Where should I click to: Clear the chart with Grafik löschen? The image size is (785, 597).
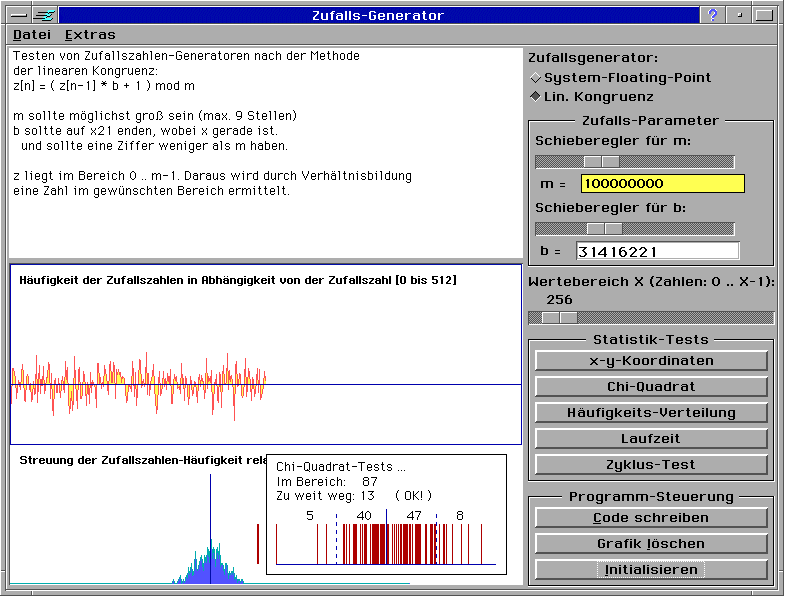click(x=651, y=544)
